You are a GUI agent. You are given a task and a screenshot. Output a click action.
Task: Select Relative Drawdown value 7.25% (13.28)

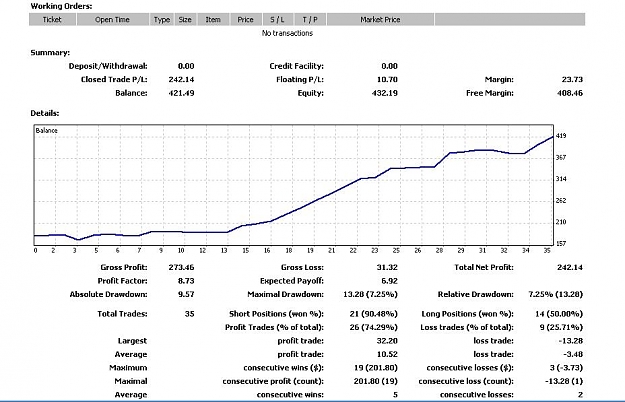point(556,294)
